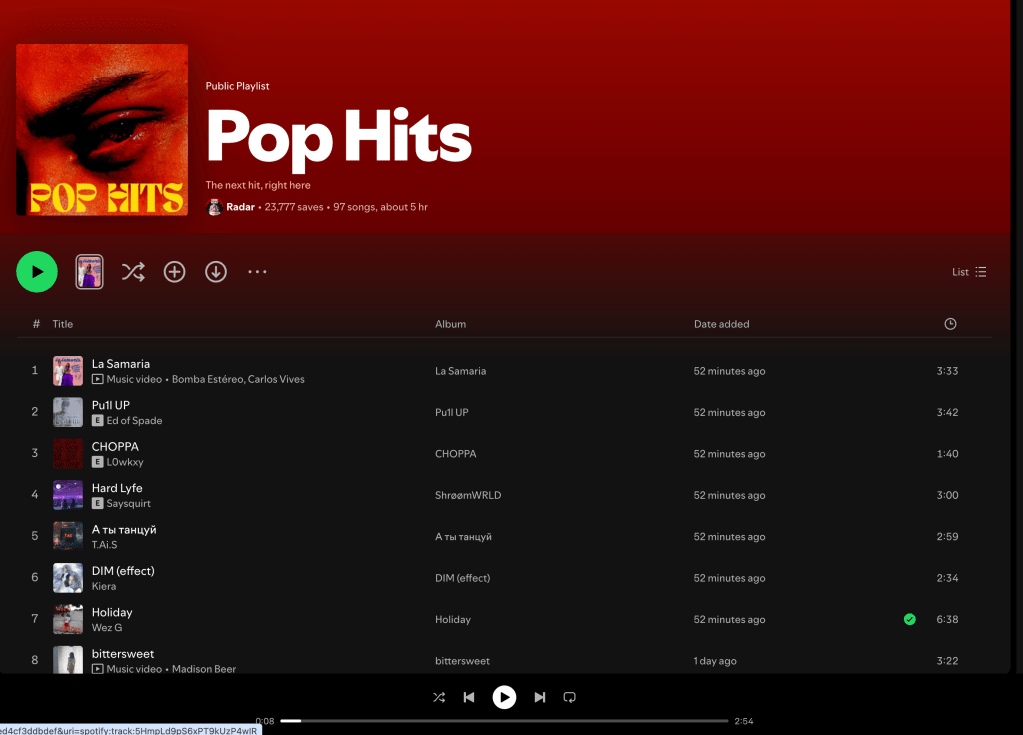Select track Holiday title
Image resolution: width=1023 pixels, height=735 pixels.
coord(112,612)
